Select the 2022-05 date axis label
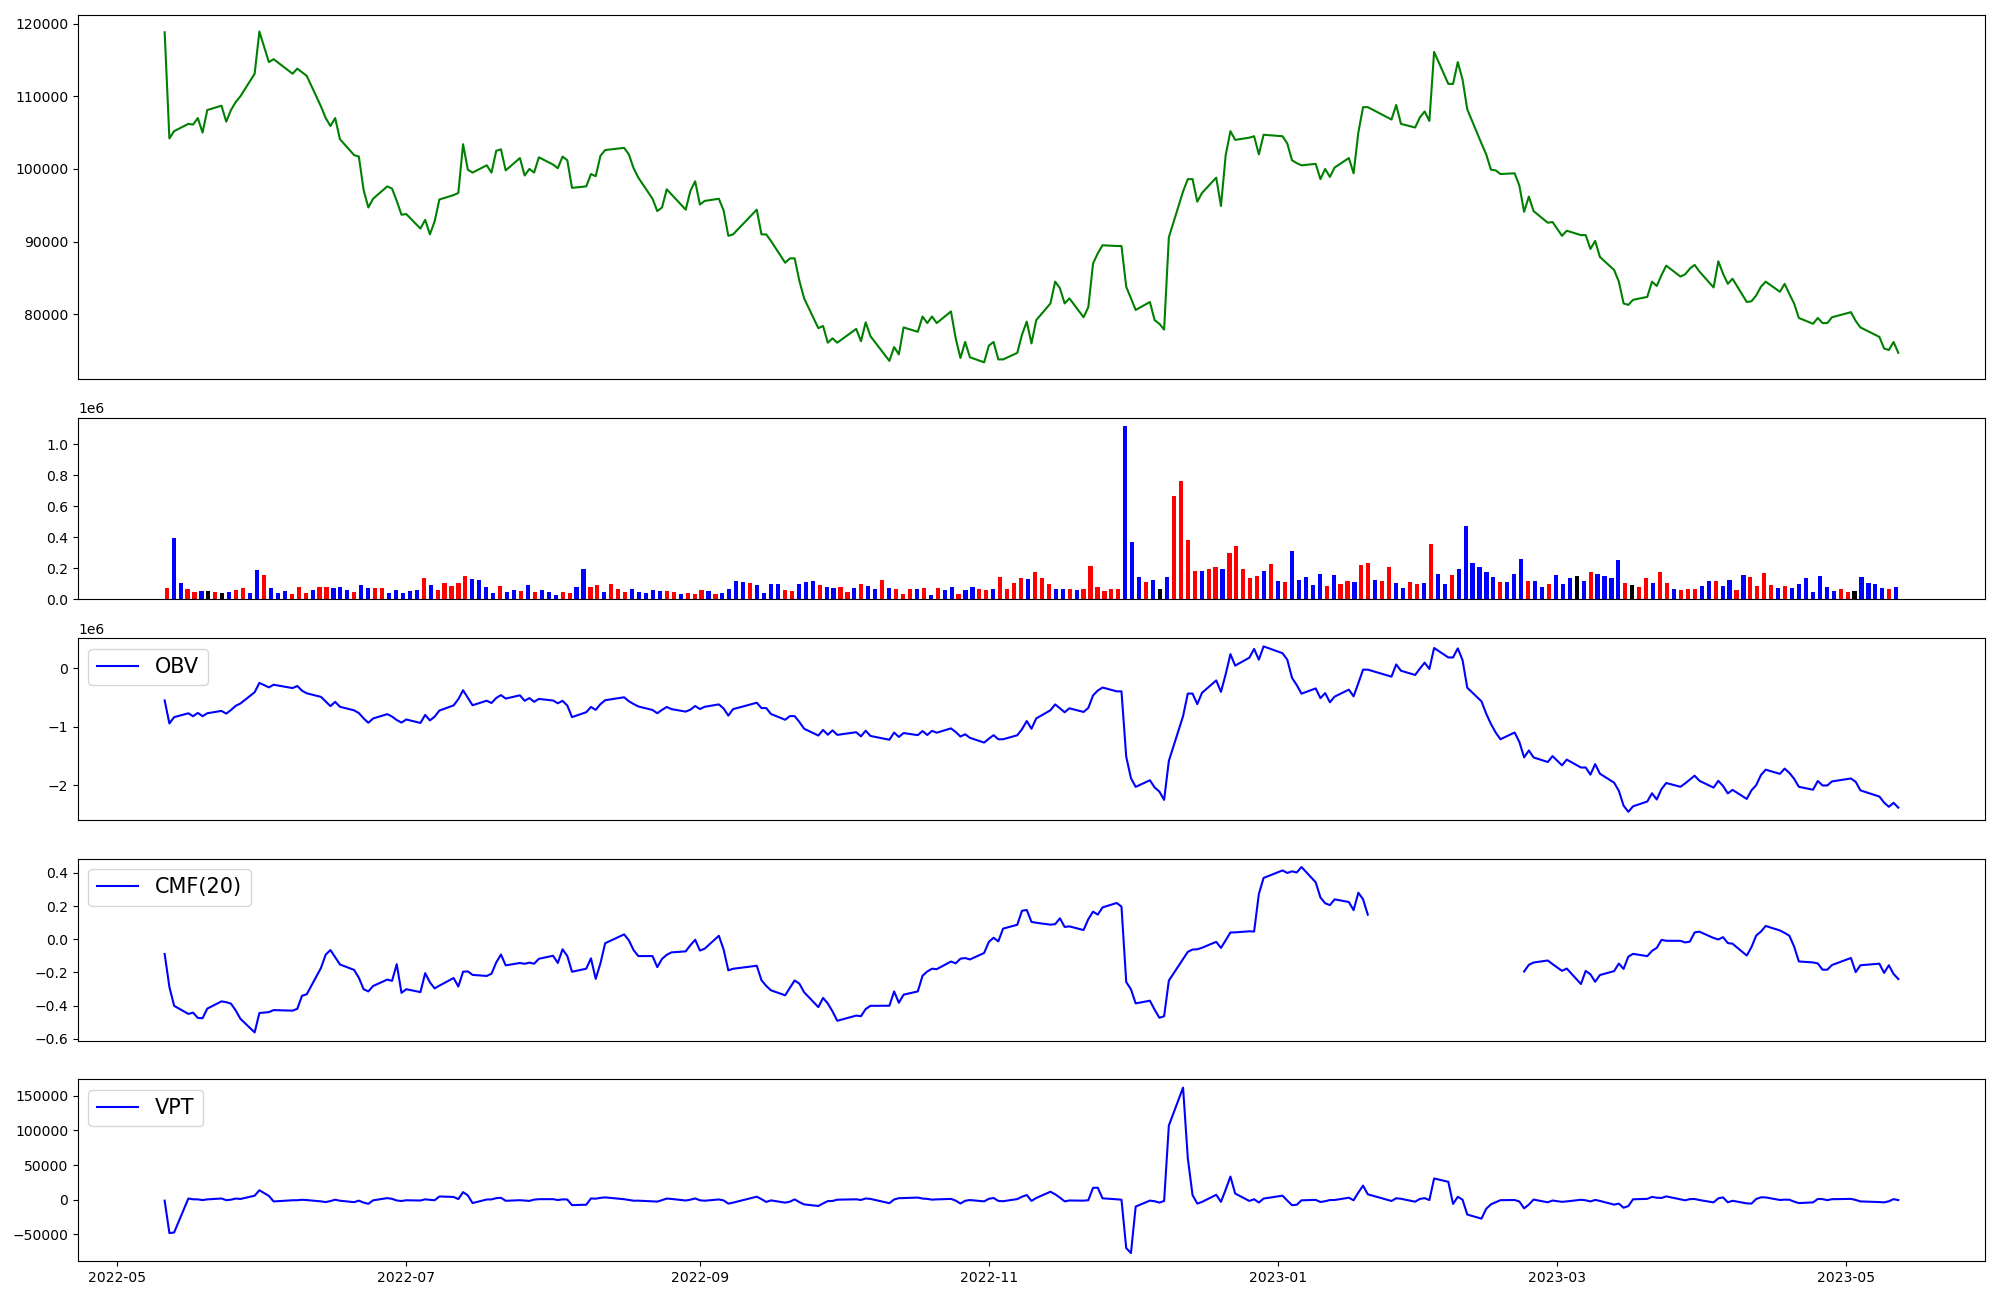This screenshot has height=1300, width=2000. (118, 1277)
